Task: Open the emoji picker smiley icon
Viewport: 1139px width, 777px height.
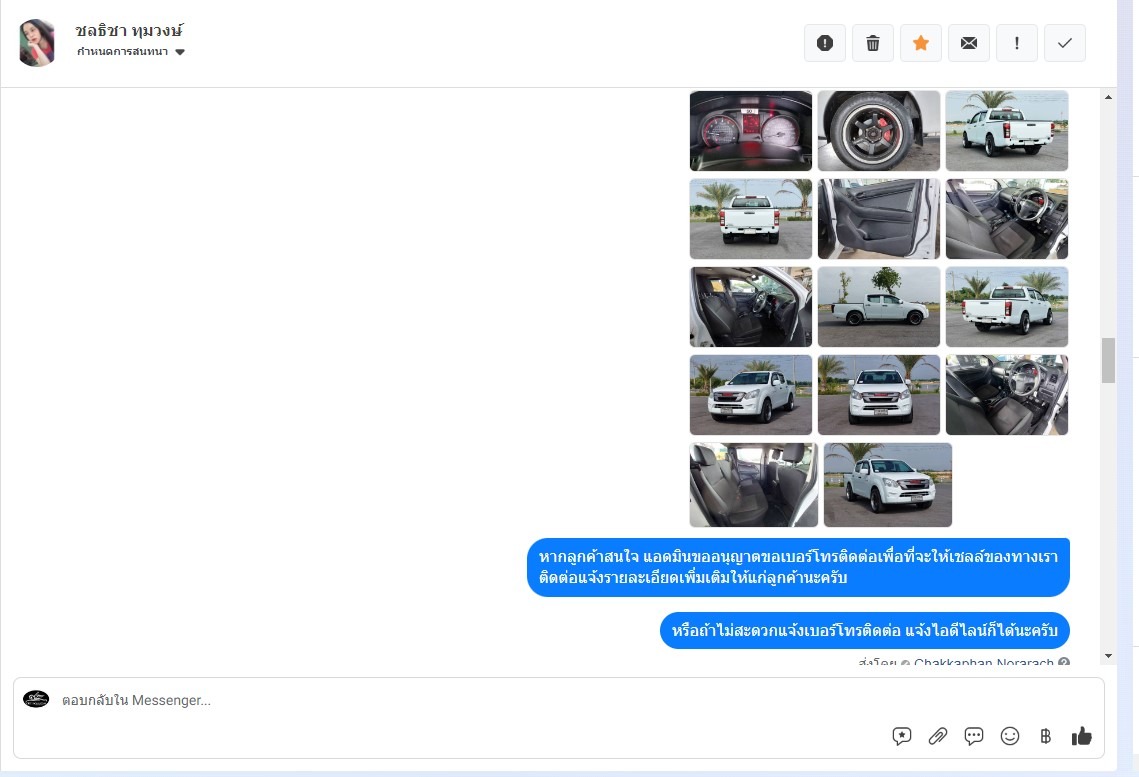Action: click(x=1010, y=736)
